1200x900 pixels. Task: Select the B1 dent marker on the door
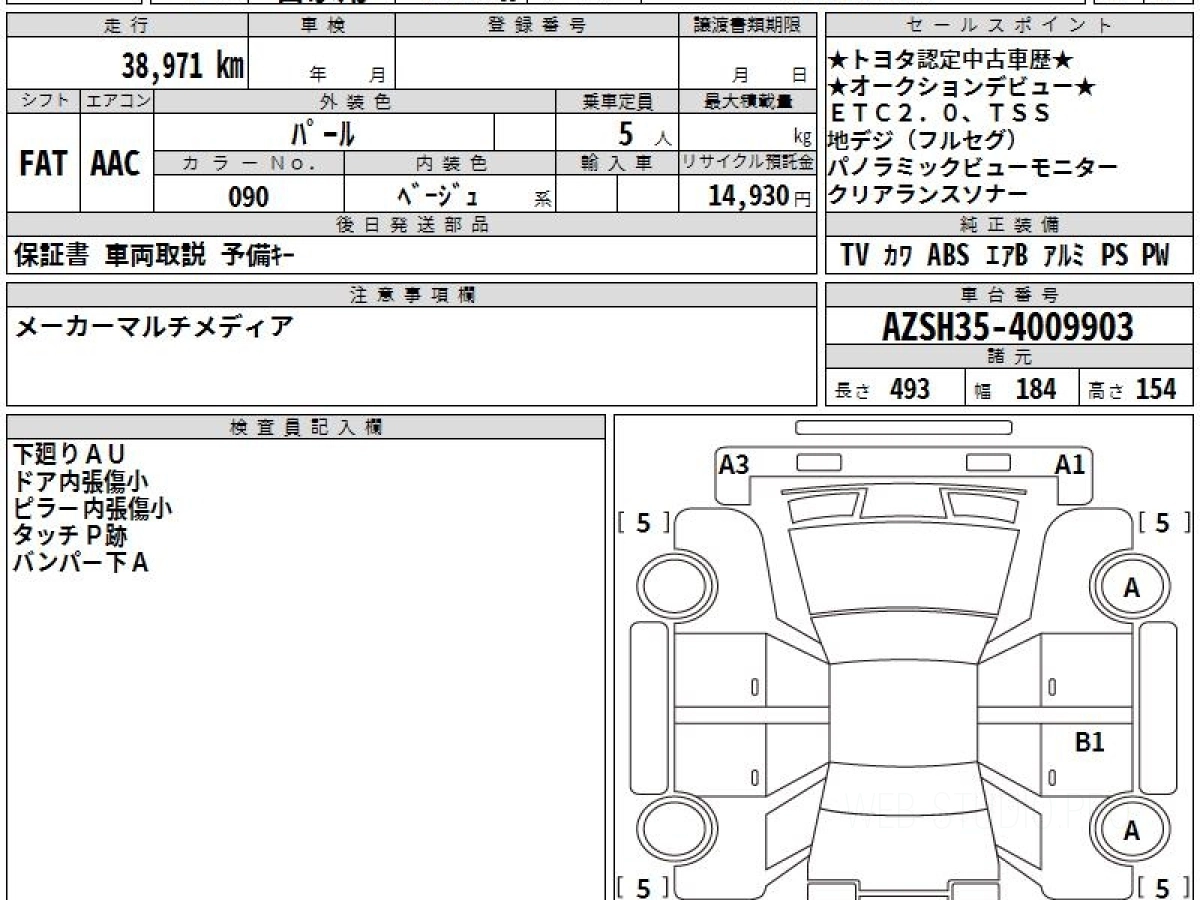(1089, 742)
